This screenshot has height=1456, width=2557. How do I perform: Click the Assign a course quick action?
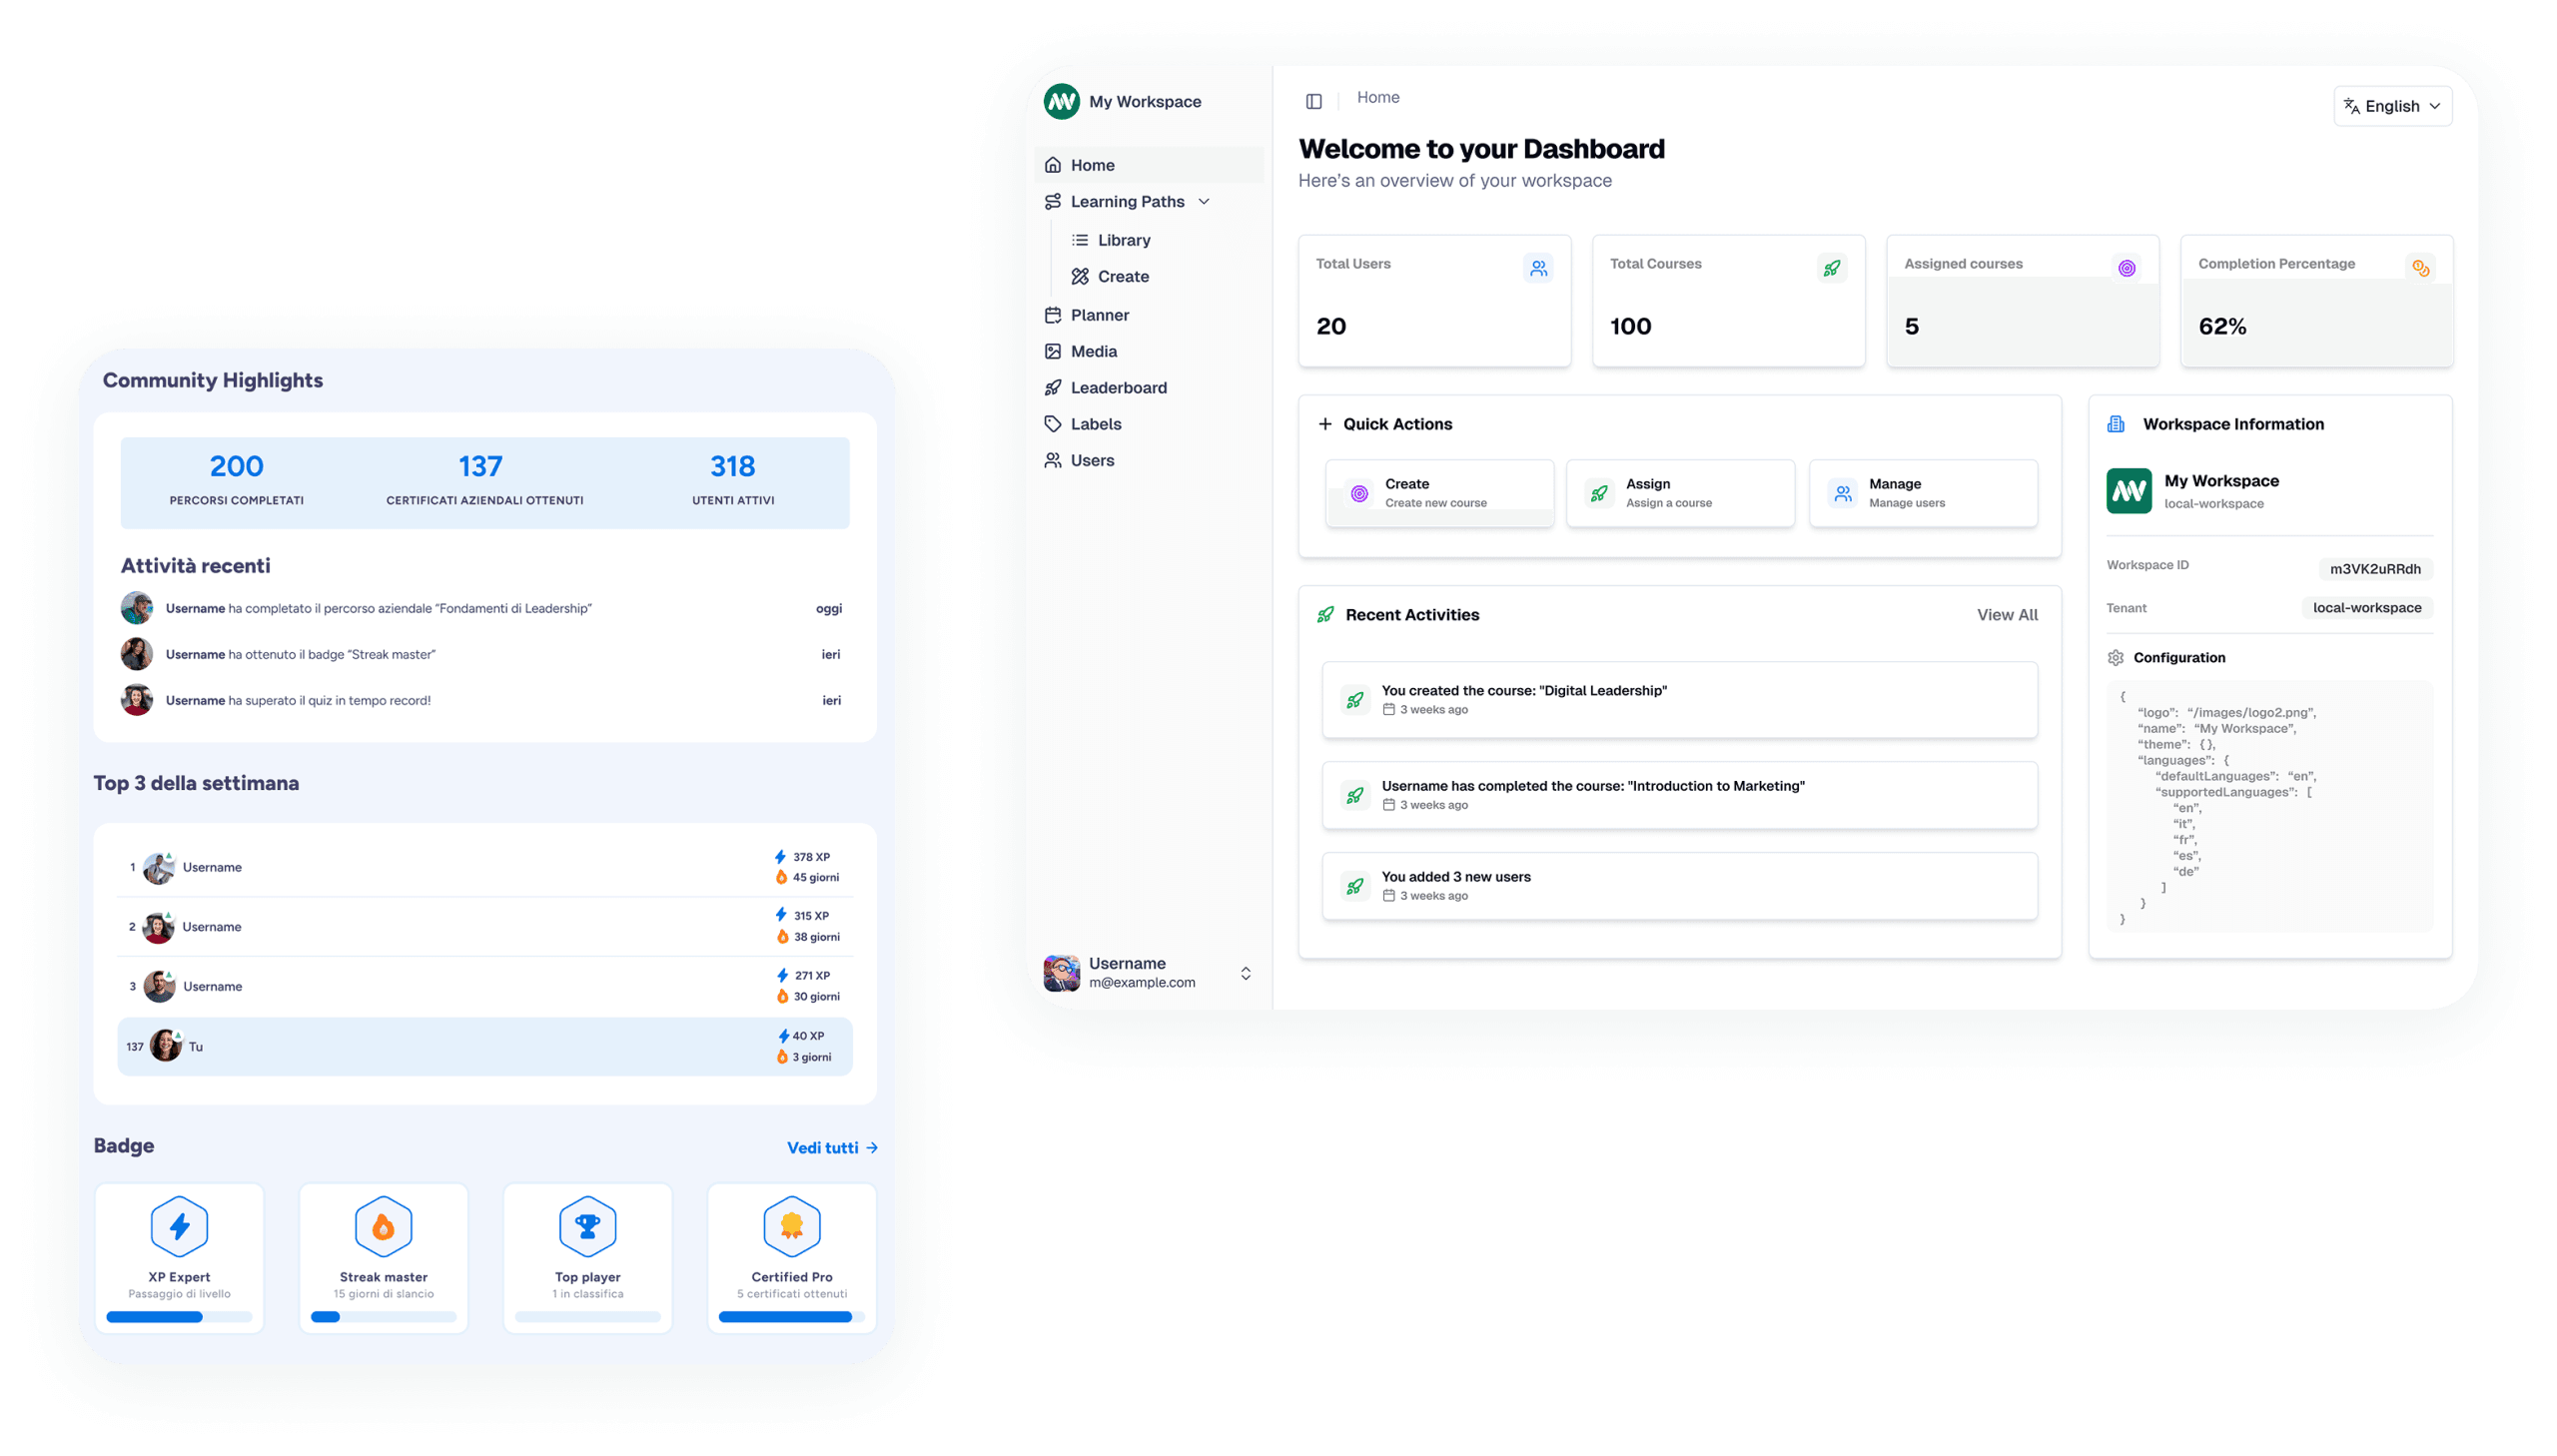coord(1679,492)
